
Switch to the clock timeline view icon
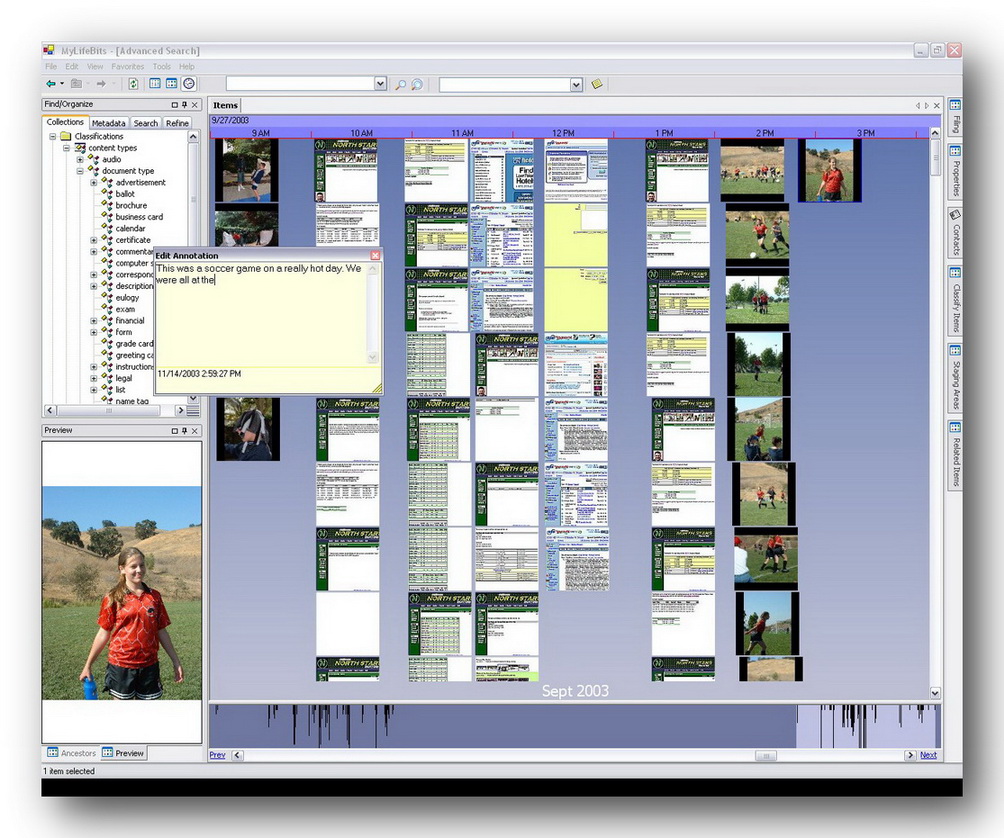[189, 84]
